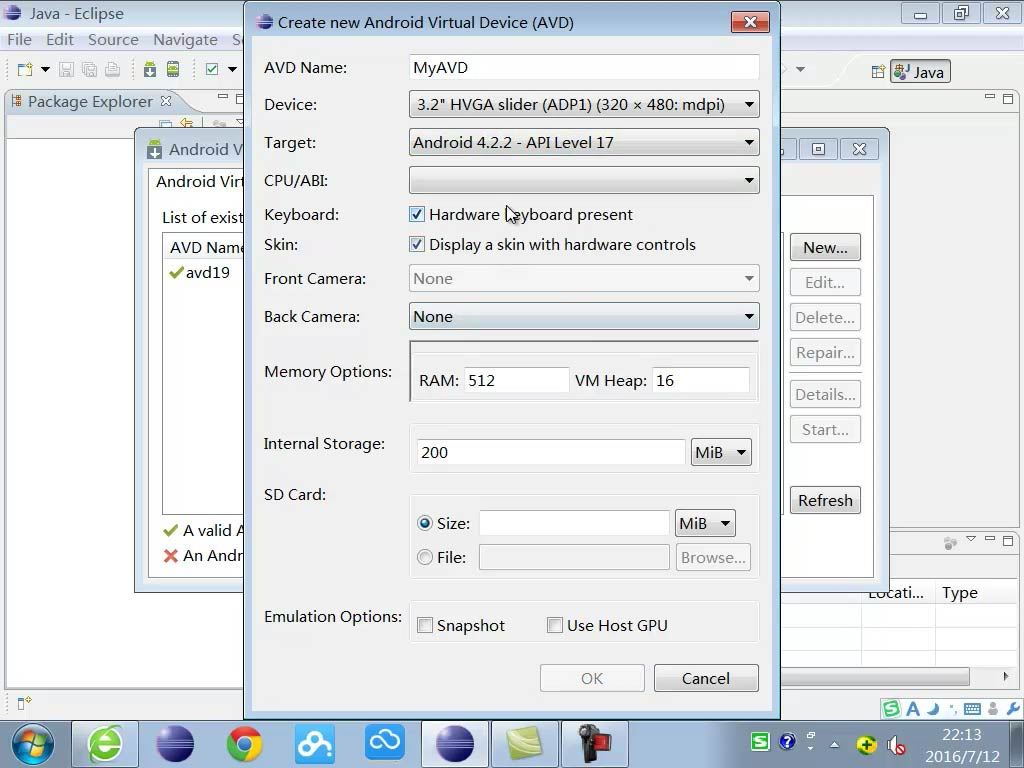Click the checkmark lint toolbar icon
This screenshot has height=768, width=1024.
(212, 69)
